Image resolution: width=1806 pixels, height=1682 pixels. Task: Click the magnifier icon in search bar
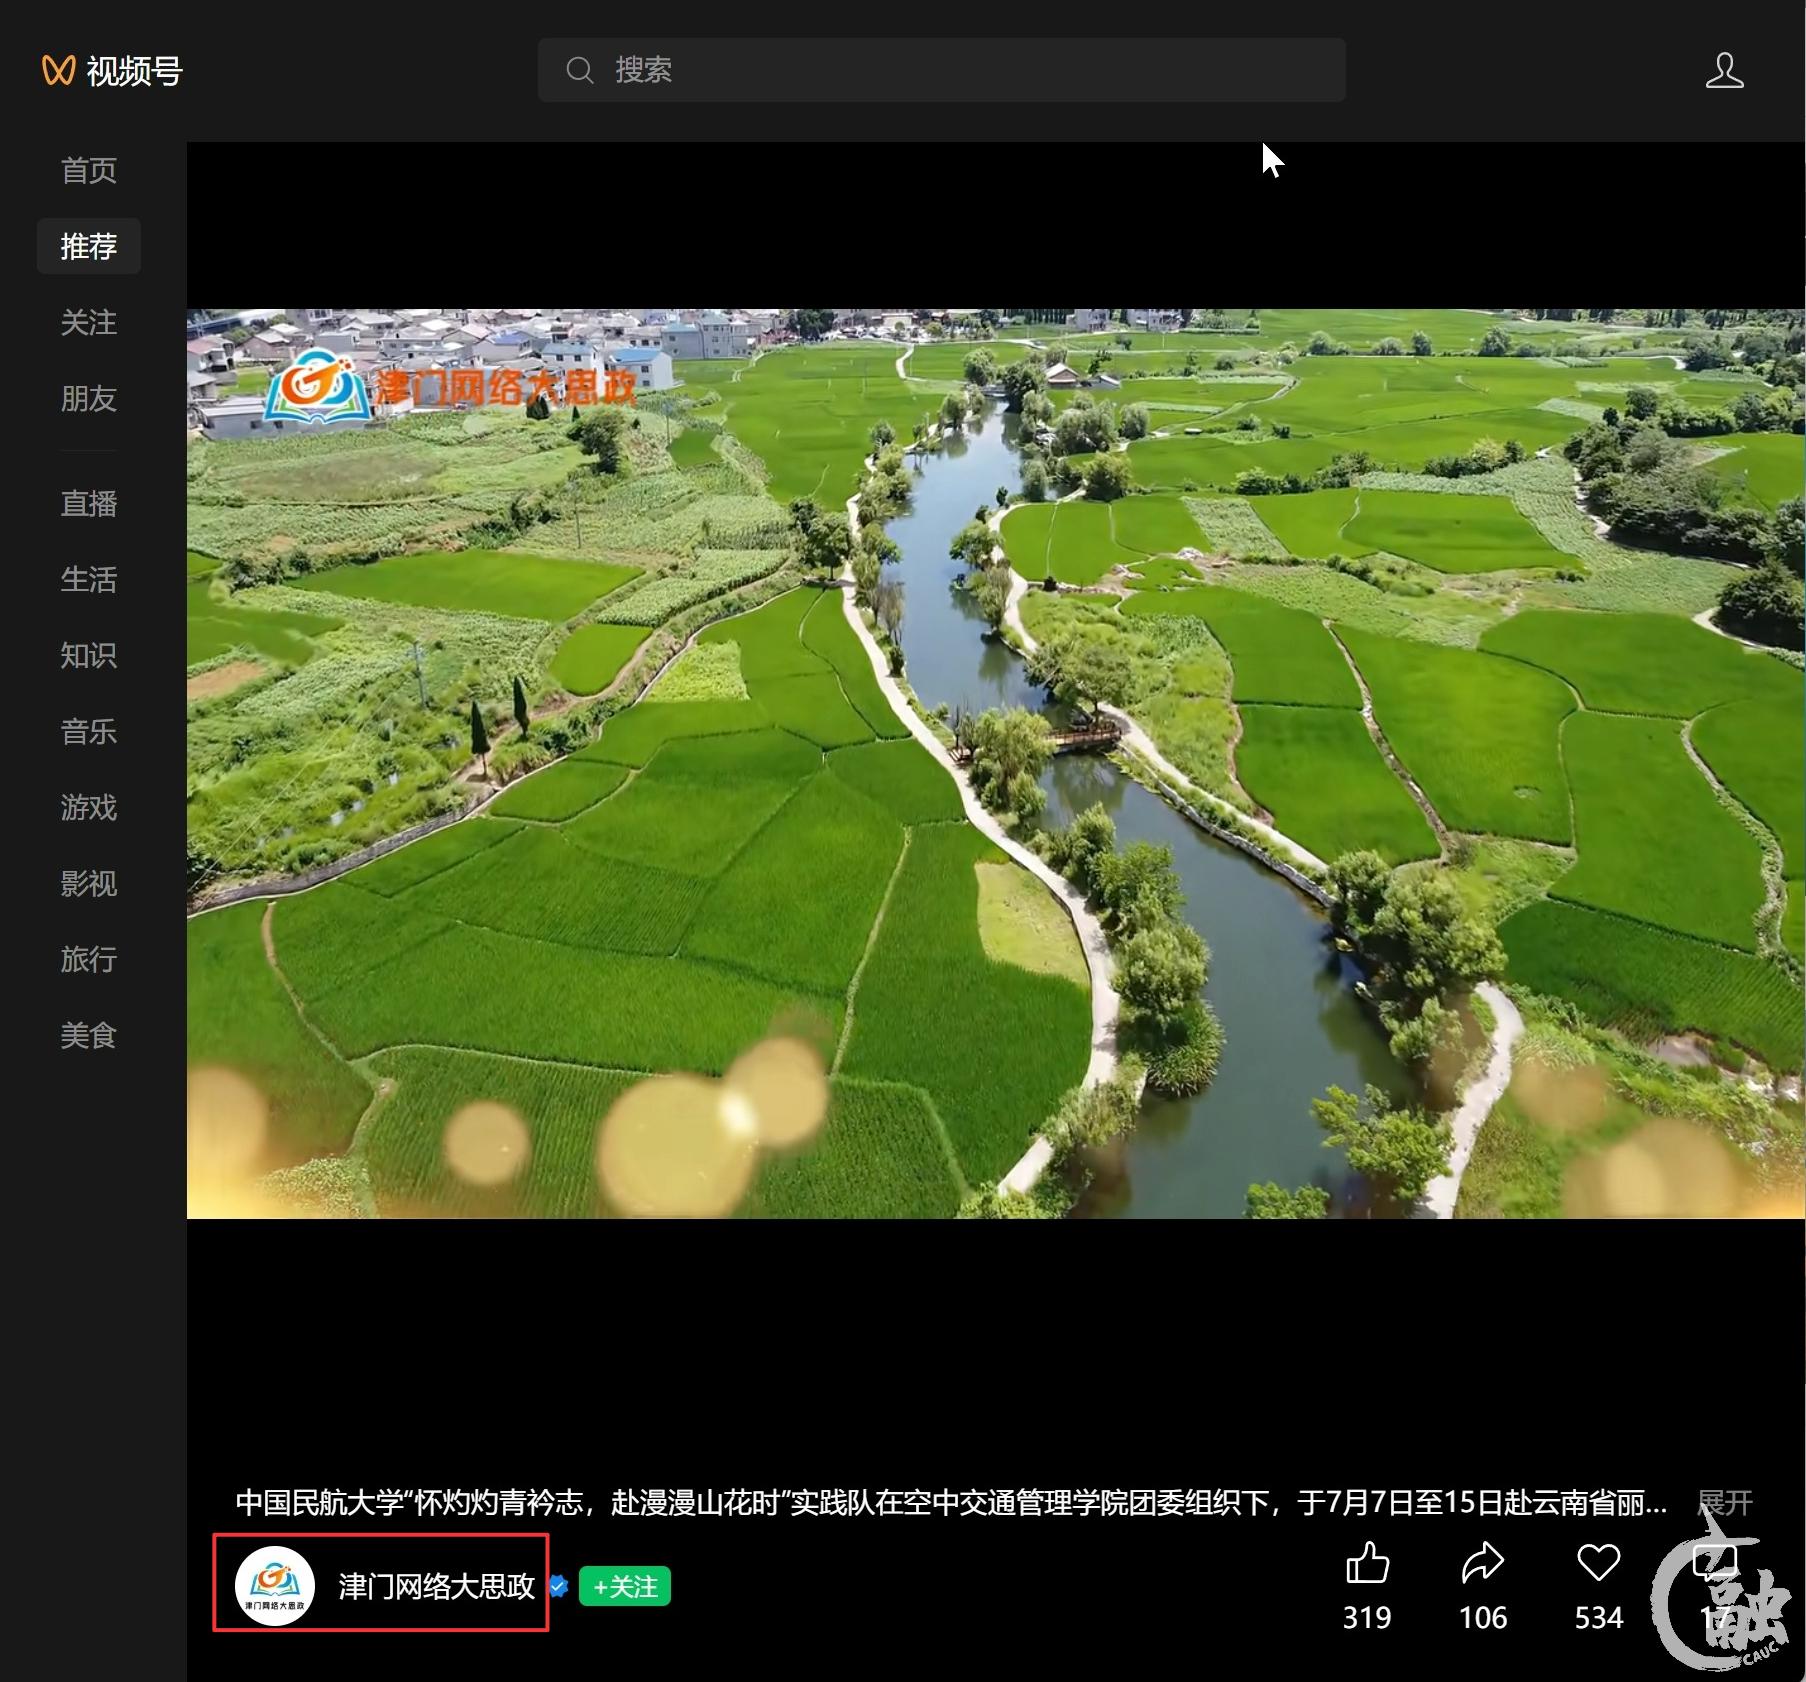[x=580, y=70]
